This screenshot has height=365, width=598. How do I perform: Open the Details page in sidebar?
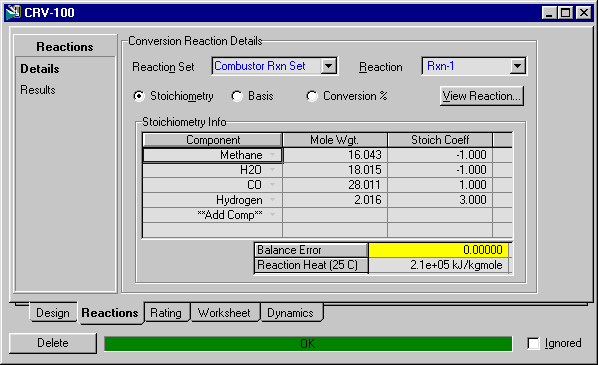pyautogui.click(x=40, y=69)
